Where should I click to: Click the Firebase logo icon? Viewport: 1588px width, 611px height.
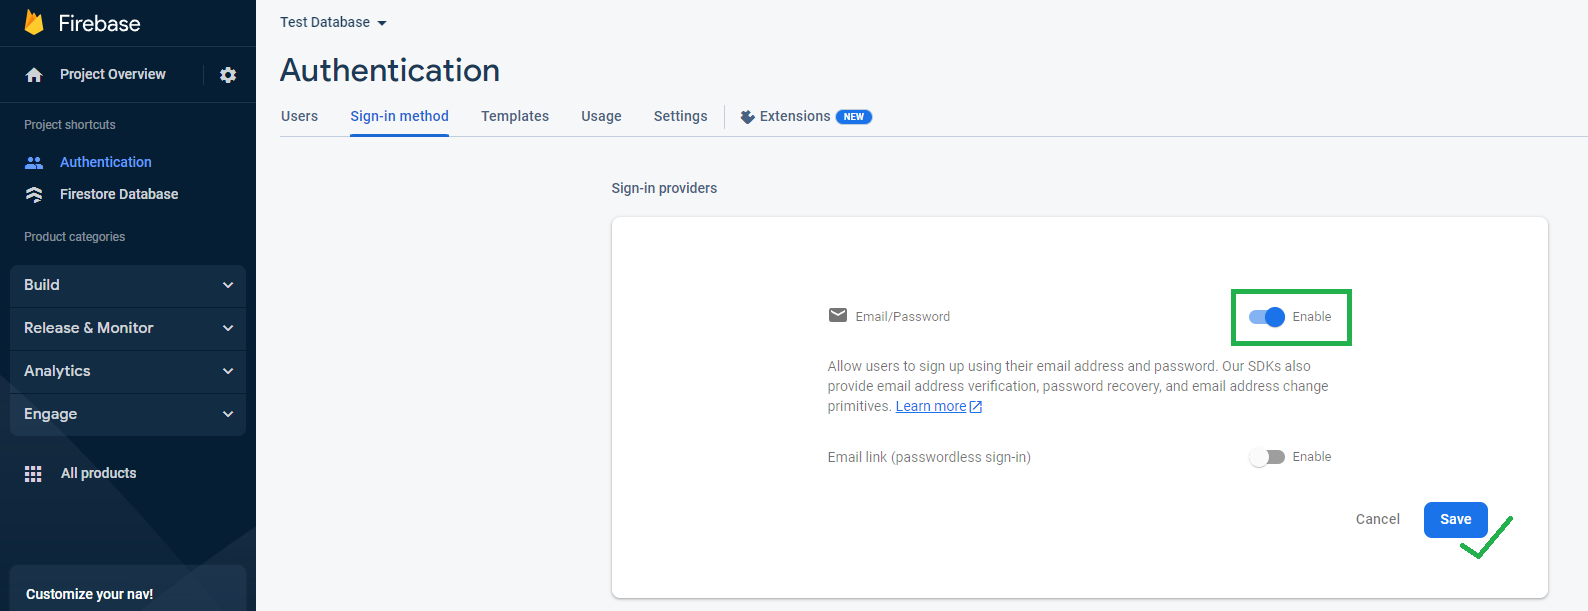point(34,22)
